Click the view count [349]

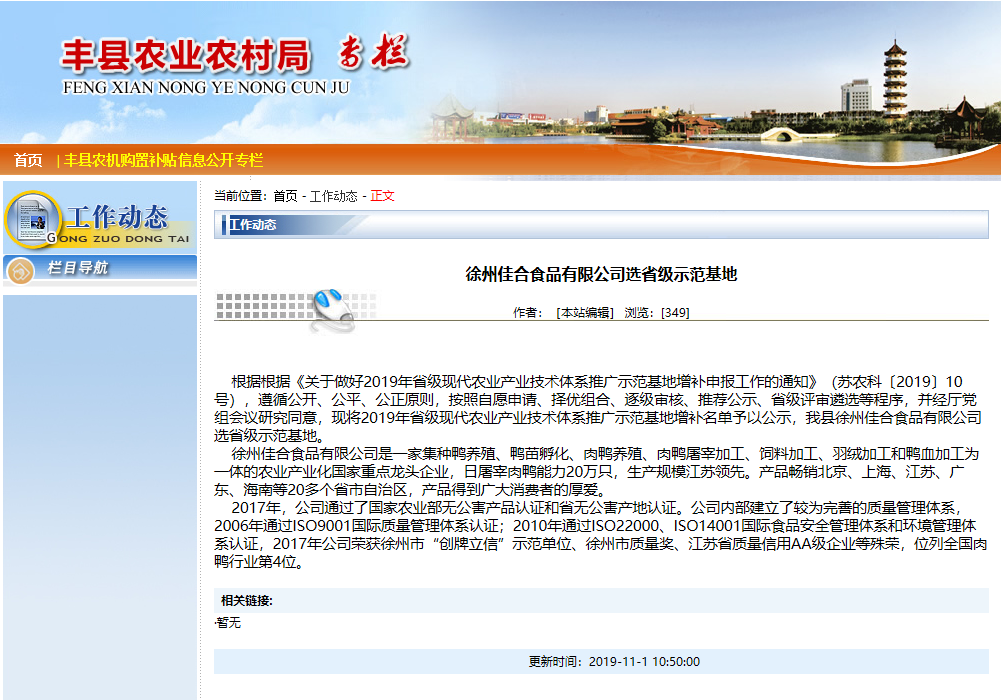[675, 313]
